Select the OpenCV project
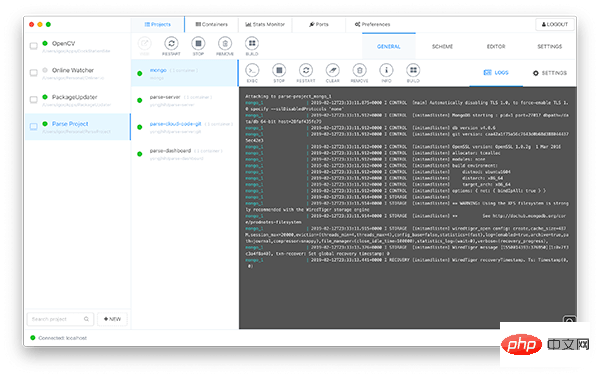Screen dimensions: 600x377 pyautogui.click(x=78, y=46)
